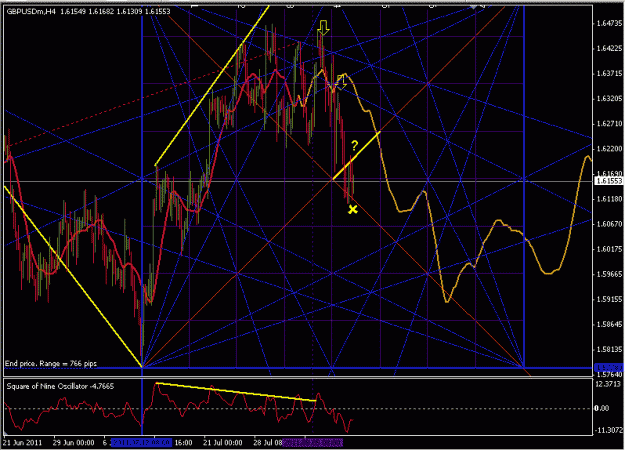Click the 28 Jul 08 date label
This screenshot has width=625, height=450.
(268, 443)
